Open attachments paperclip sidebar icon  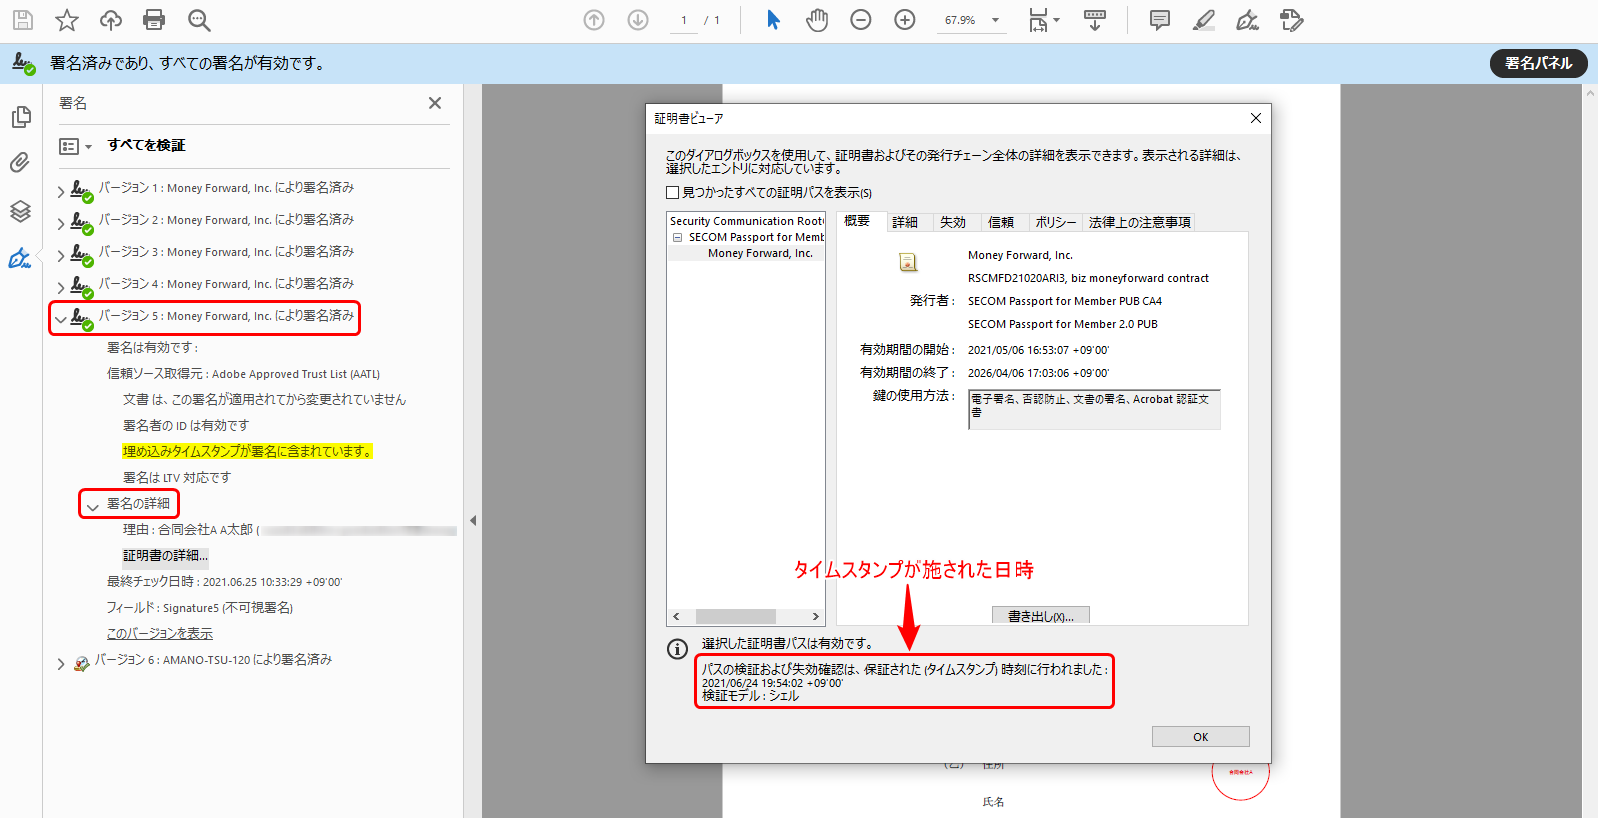pos(20,163)
